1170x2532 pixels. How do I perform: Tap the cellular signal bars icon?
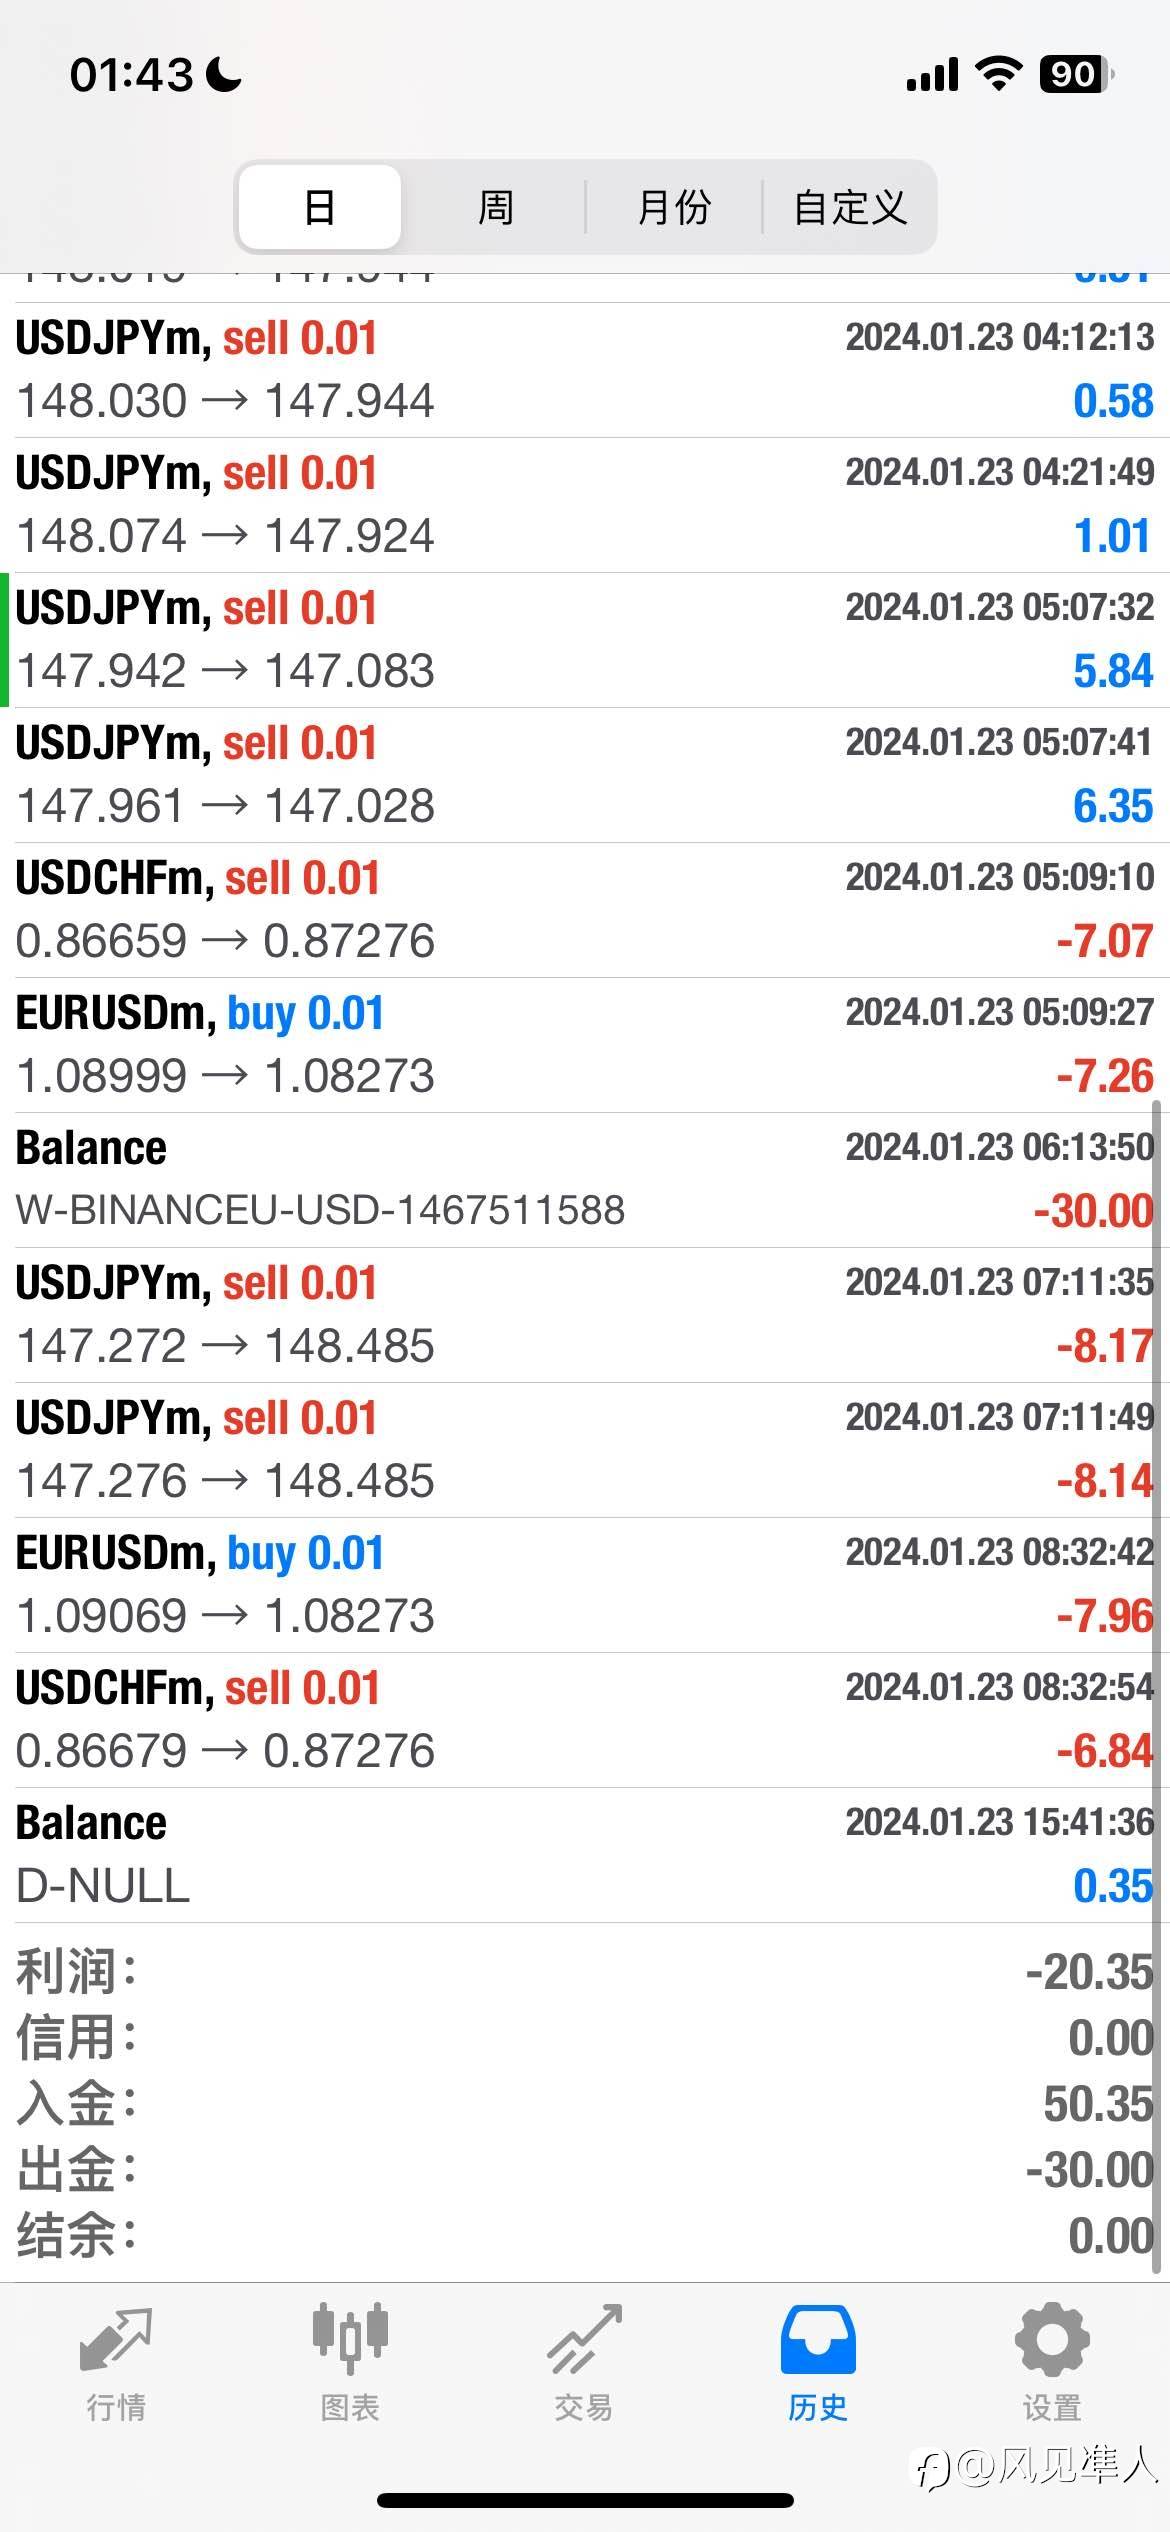click(x=932, y=74)
